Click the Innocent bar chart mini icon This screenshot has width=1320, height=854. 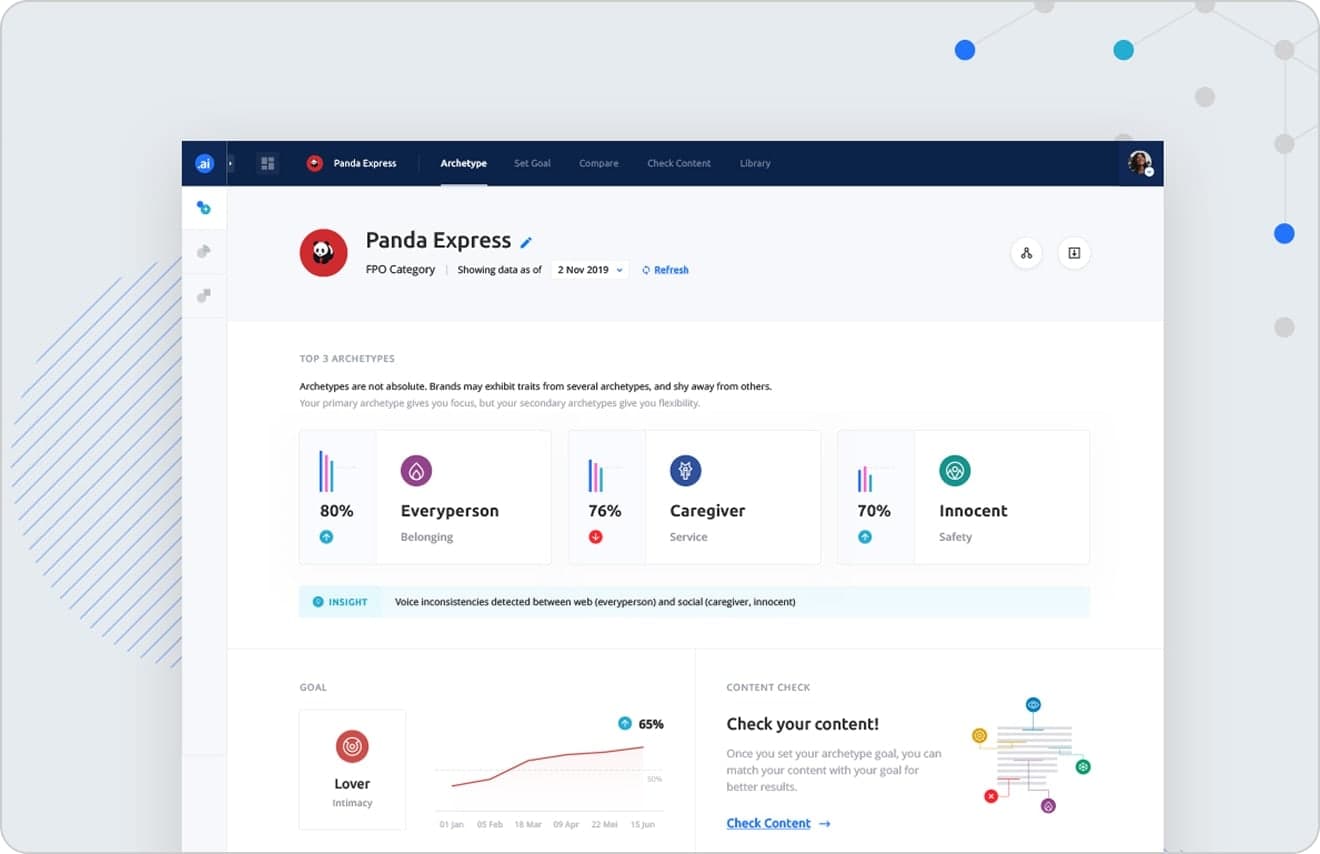point(866,479)
